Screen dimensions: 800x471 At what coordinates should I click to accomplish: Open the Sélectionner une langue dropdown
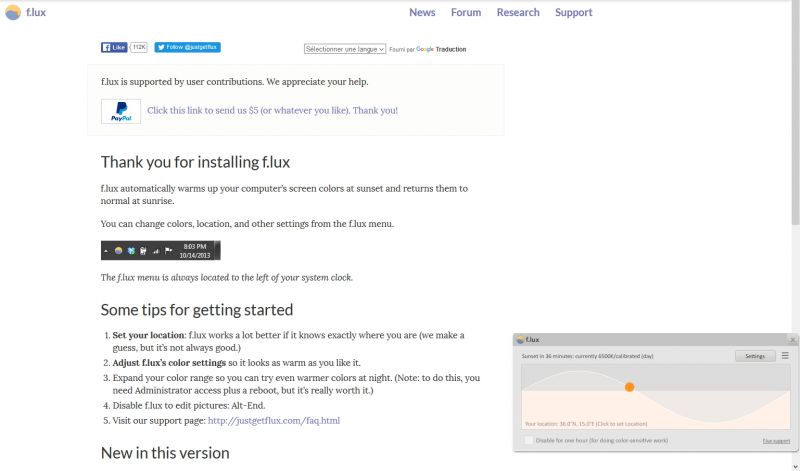[345, 49]
